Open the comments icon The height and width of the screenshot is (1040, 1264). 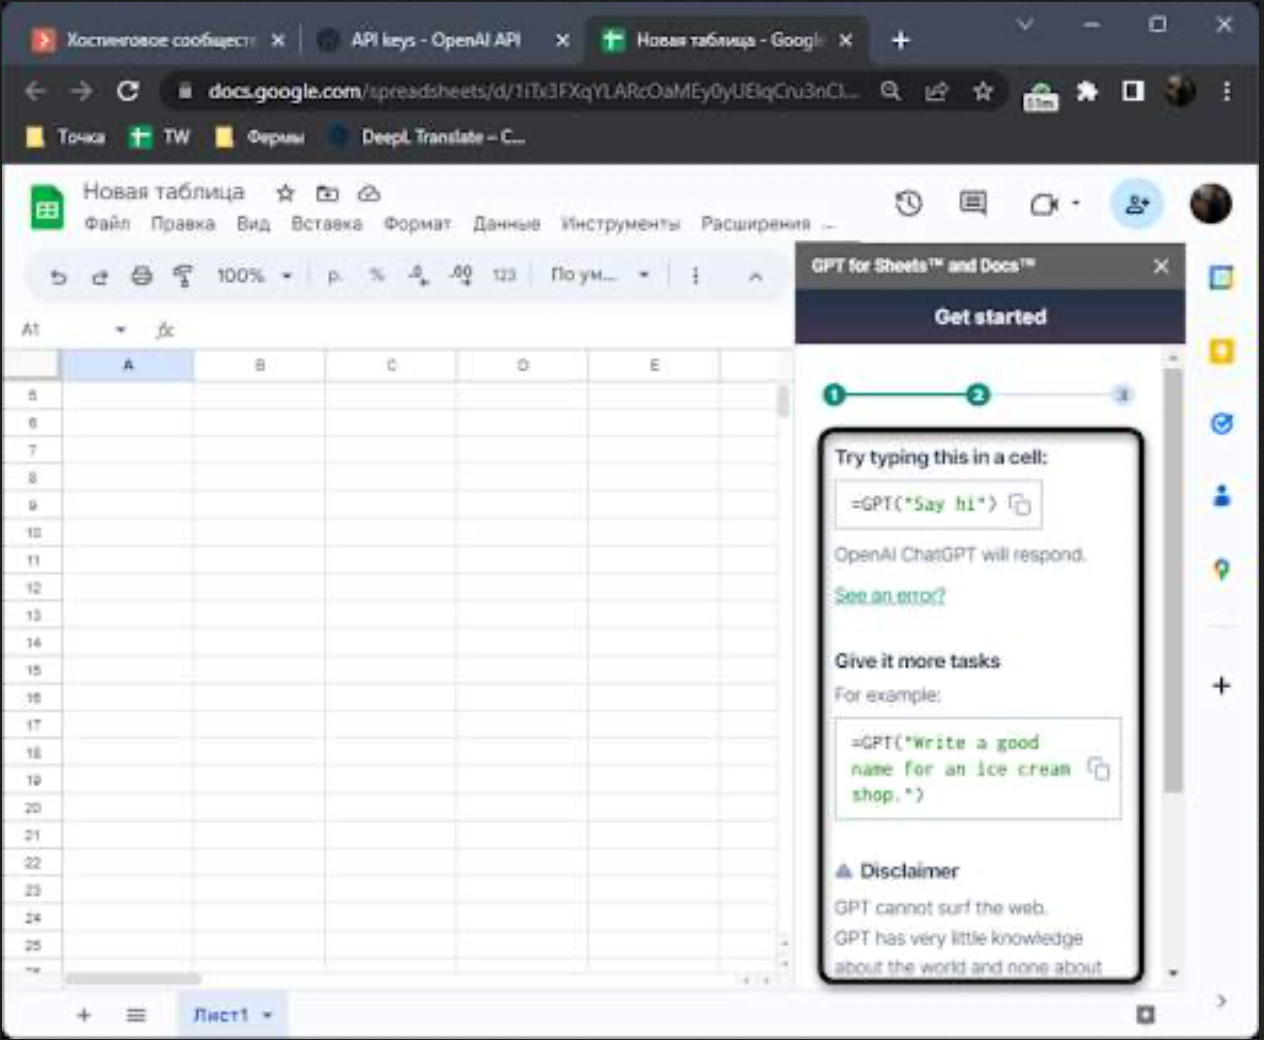tap(973, 204)
